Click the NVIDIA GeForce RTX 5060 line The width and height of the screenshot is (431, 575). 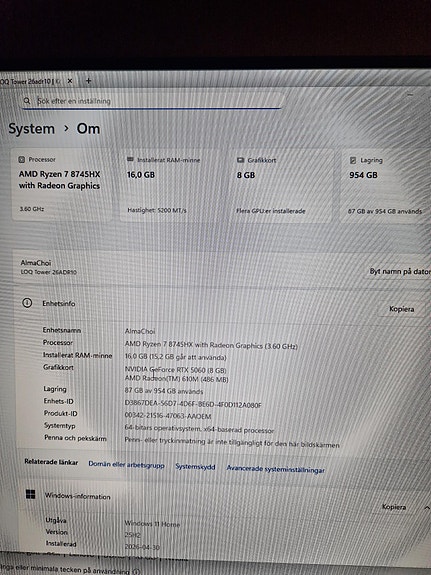point(175,370)
